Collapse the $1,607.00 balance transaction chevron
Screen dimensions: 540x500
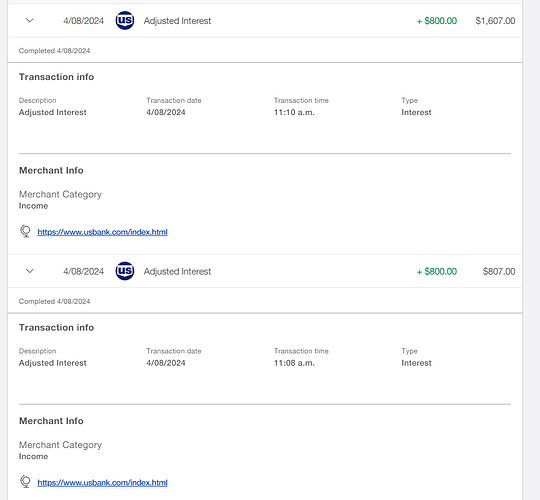(x=30, y=20)
